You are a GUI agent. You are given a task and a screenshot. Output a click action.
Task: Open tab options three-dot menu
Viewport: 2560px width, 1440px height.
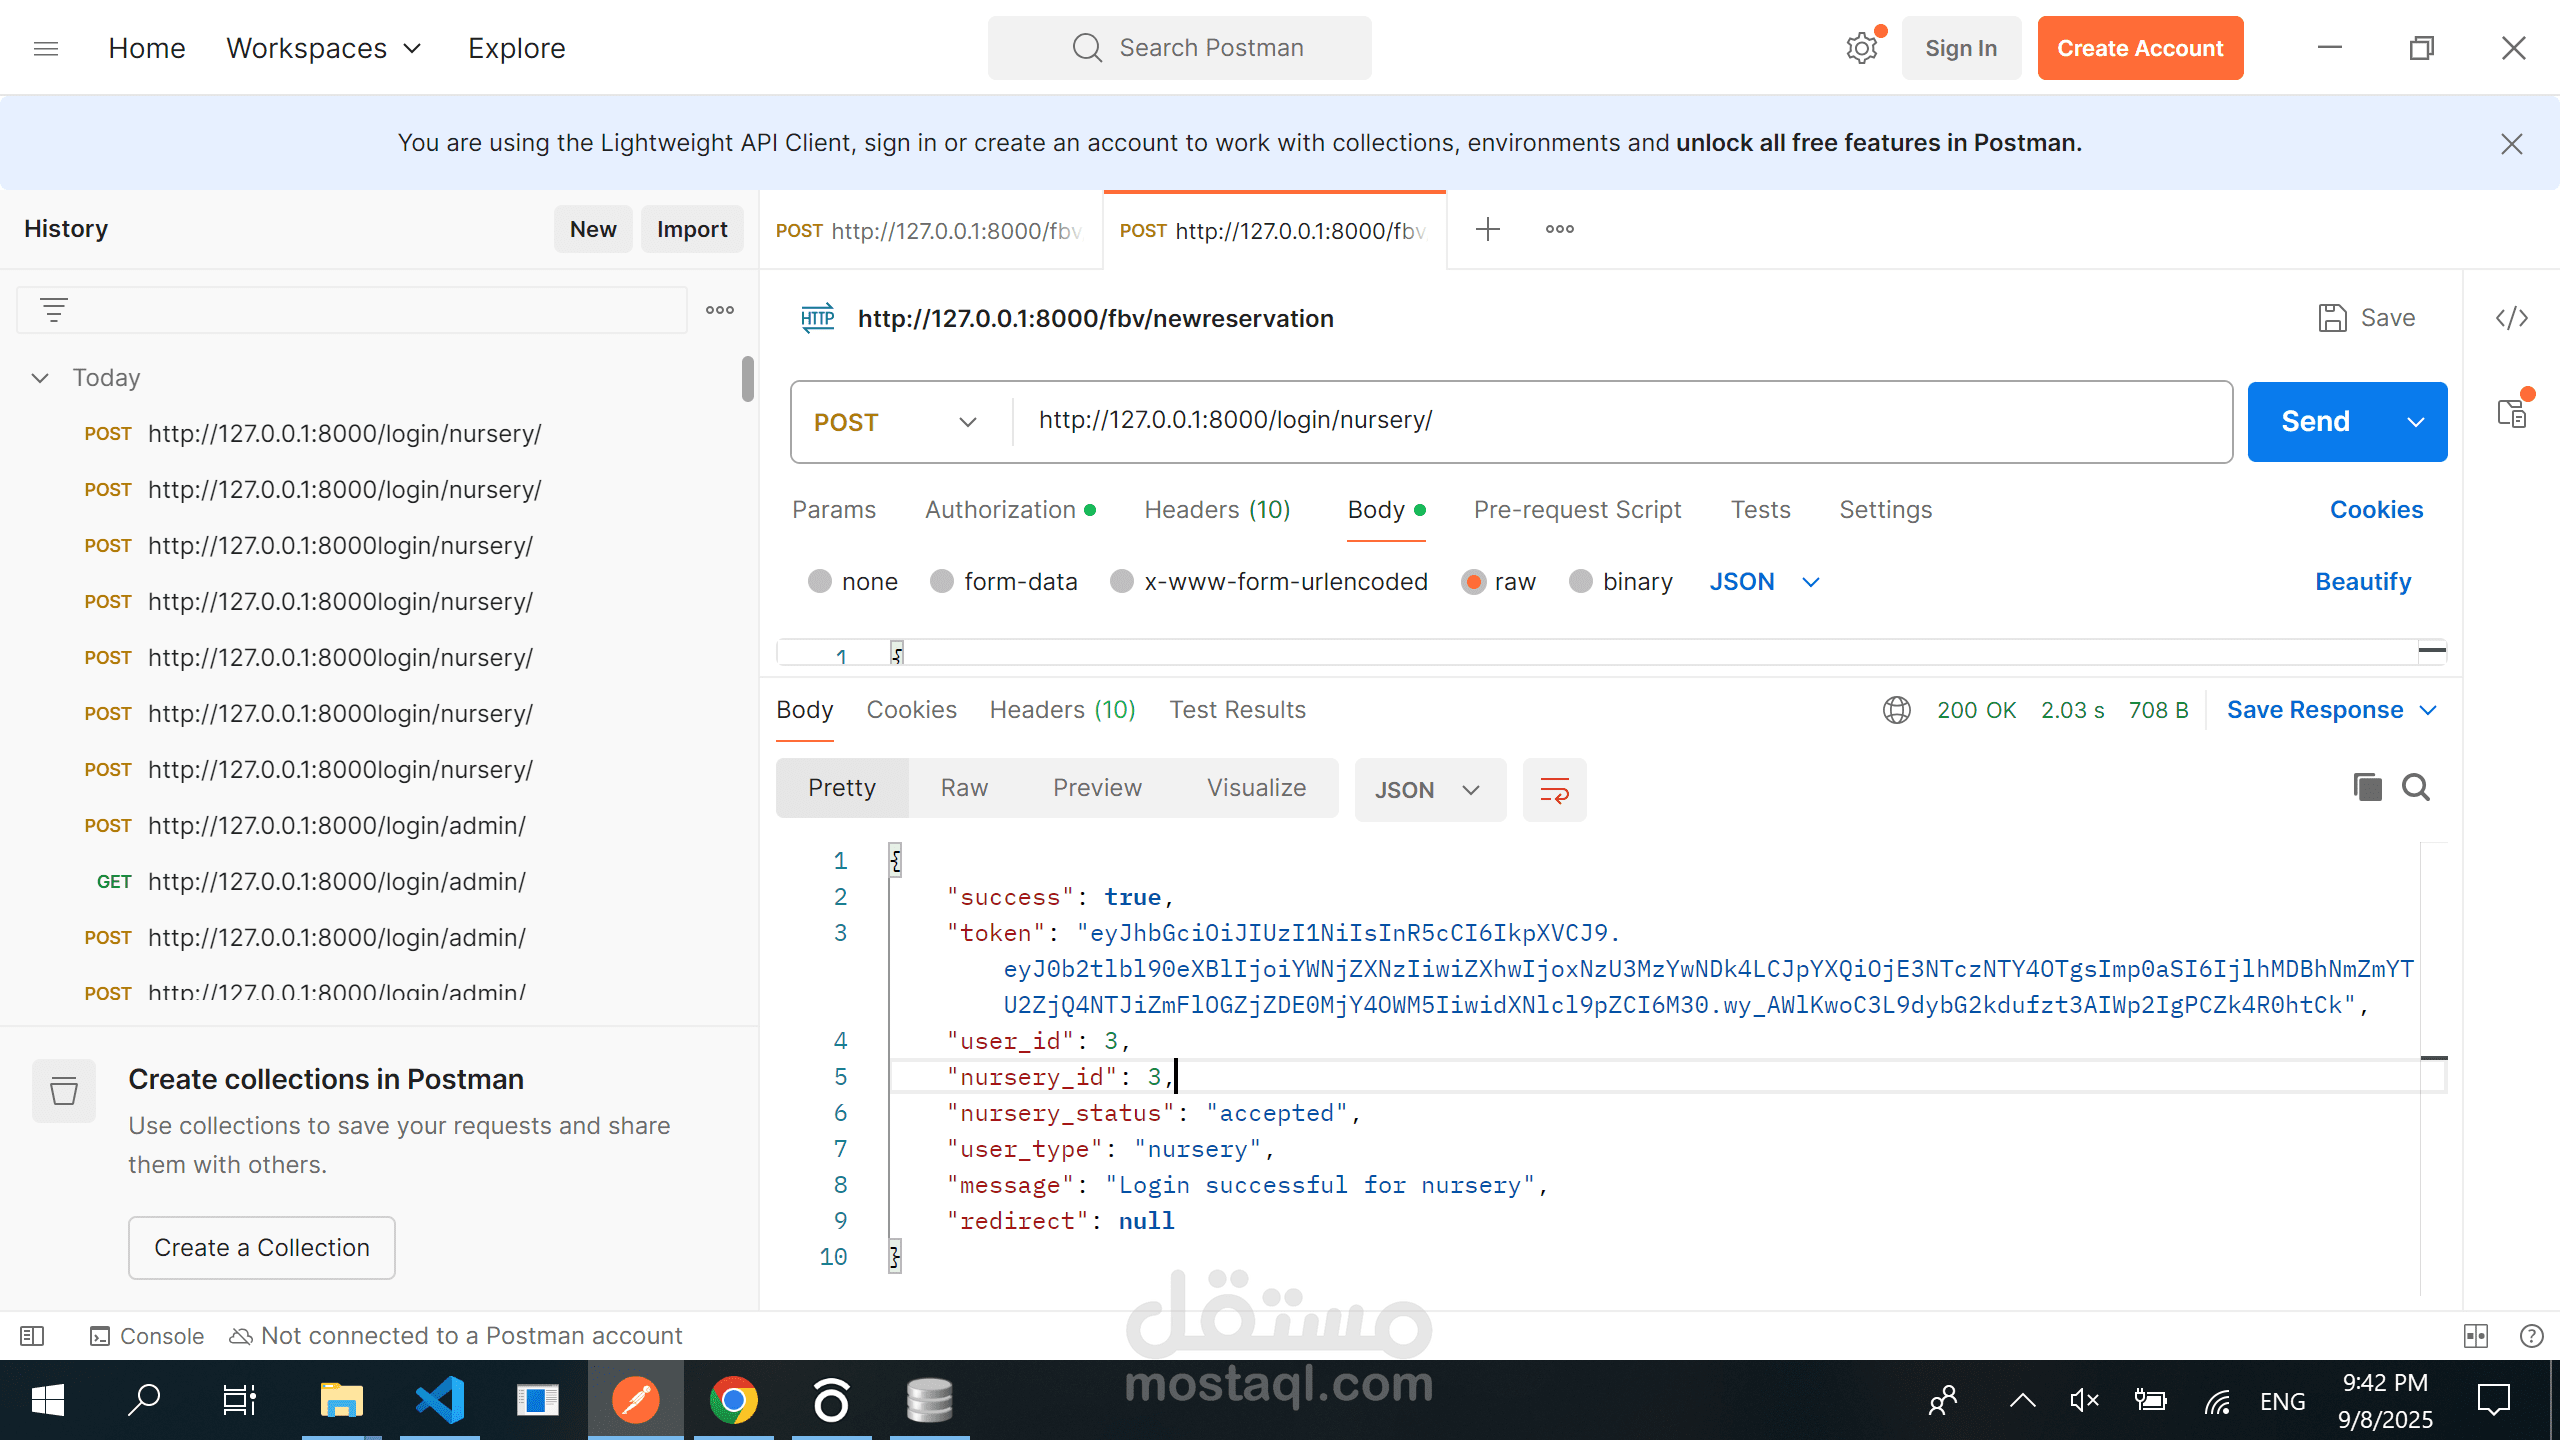1560,229
